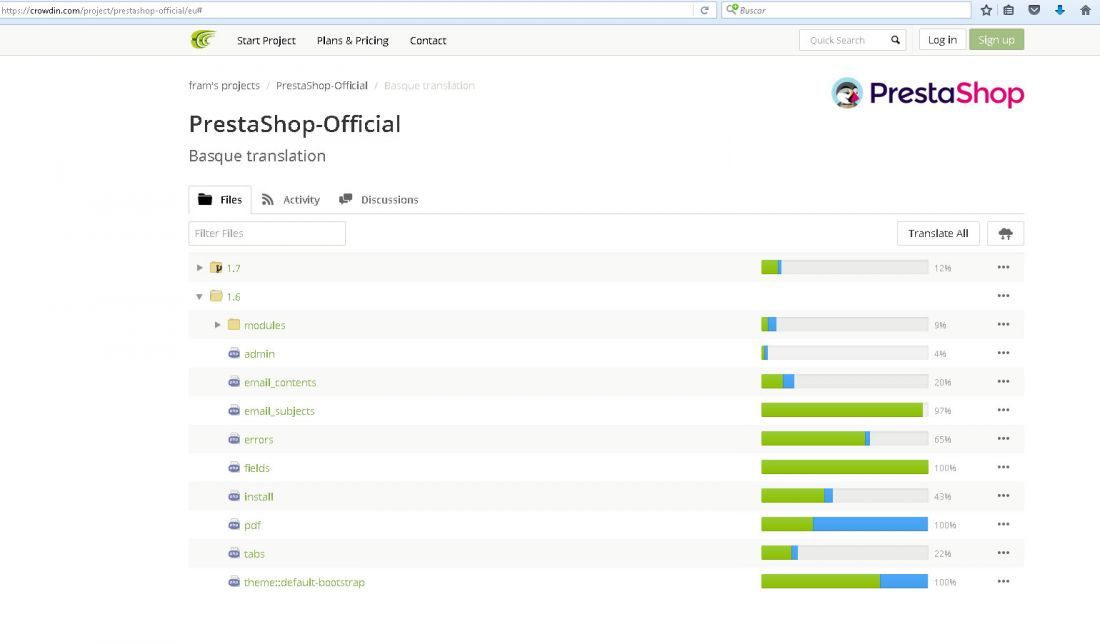
Task: Click the Log in button
Action: pyautogui.click(x=942, y=40)
